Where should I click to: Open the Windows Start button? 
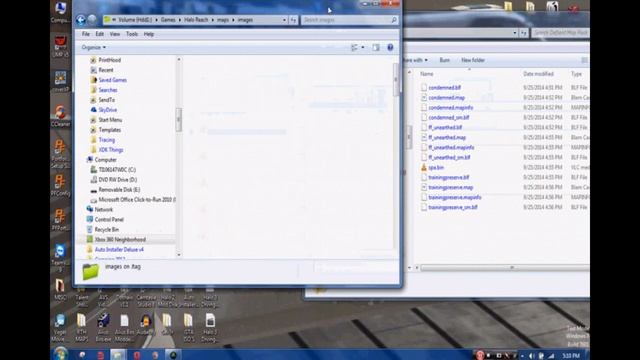click(60, 354)
